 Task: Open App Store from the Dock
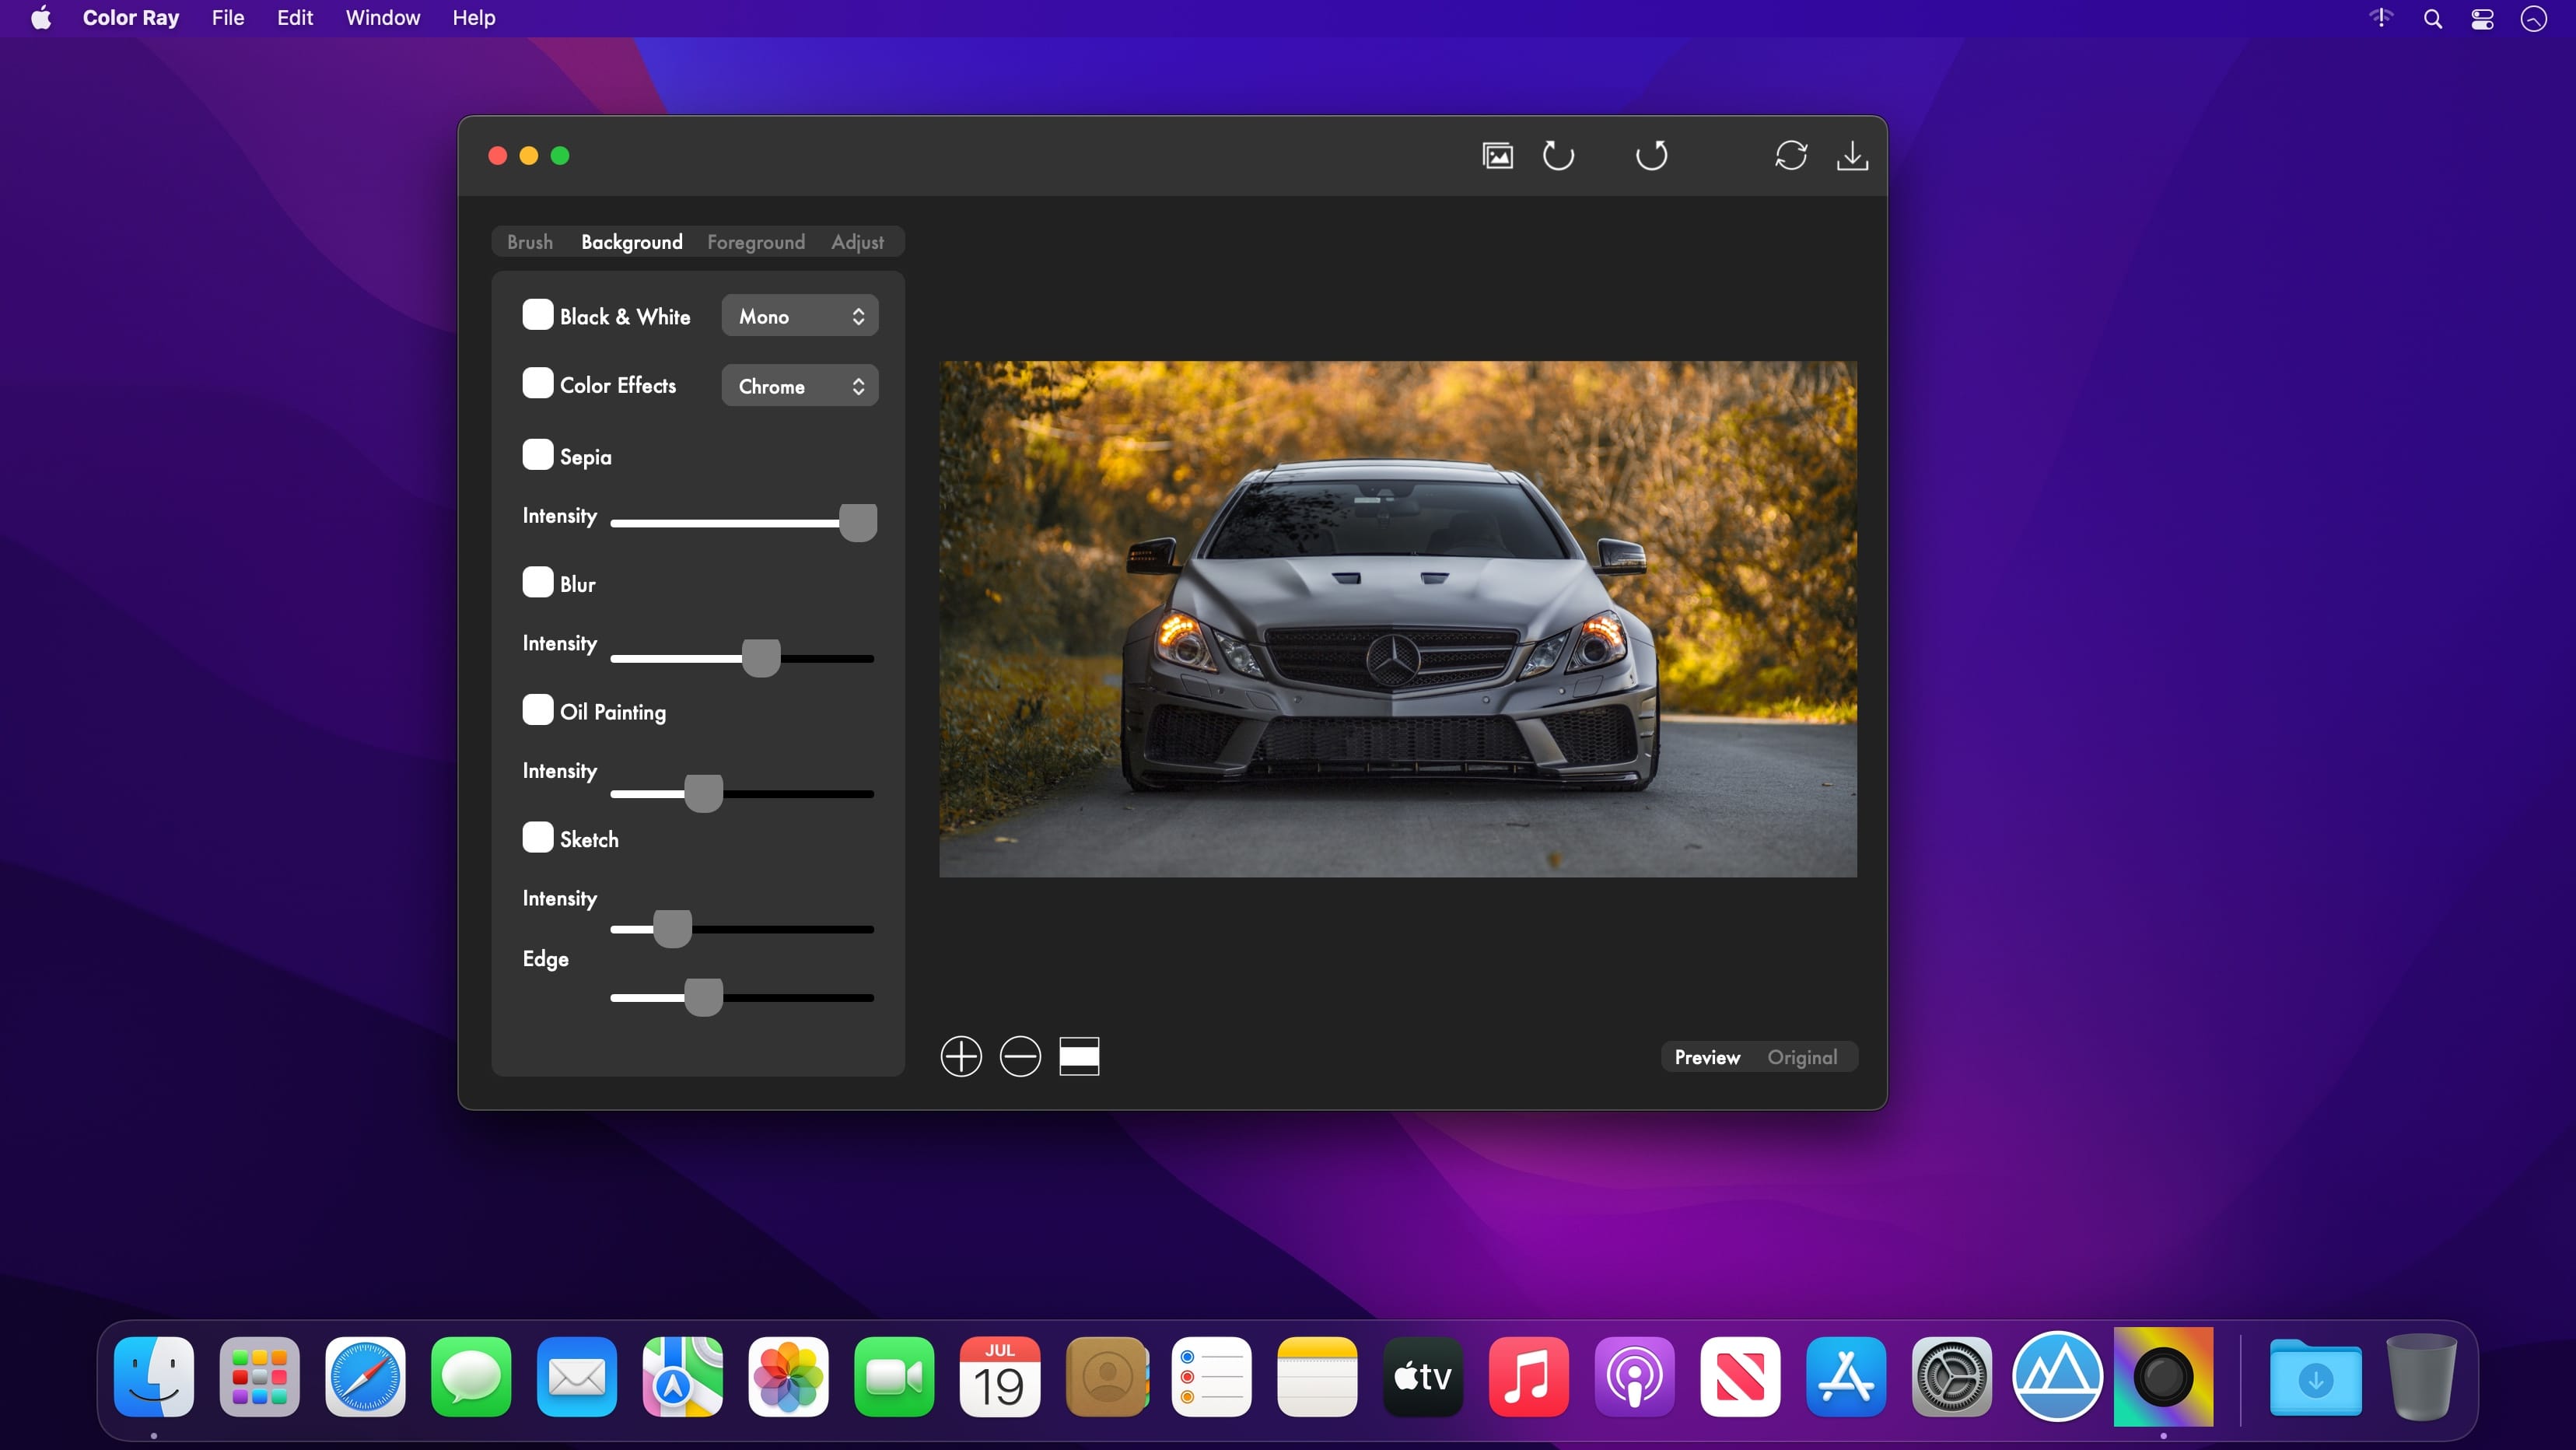(1846, 1376)
